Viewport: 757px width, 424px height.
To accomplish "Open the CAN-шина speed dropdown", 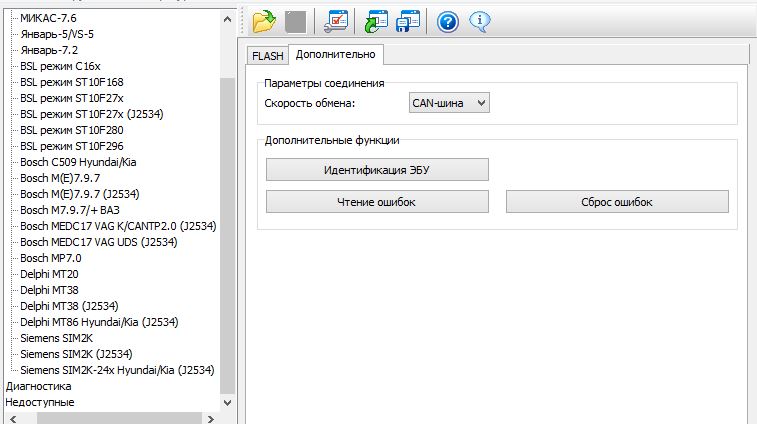I will coord(449,102).
